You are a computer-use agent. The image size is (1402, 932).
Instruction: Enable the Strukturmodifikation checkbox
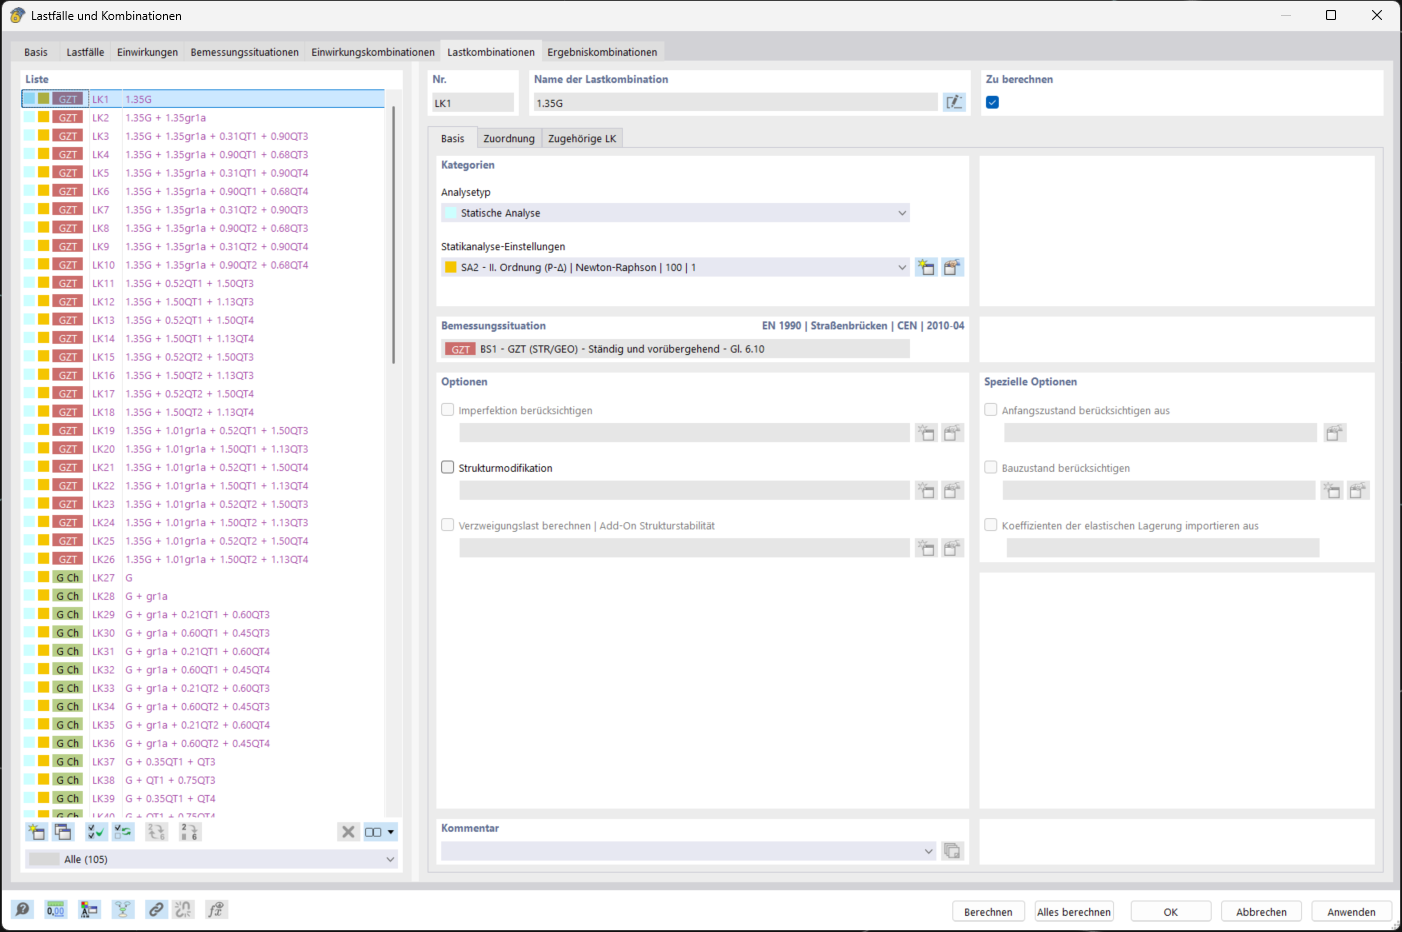446,467
